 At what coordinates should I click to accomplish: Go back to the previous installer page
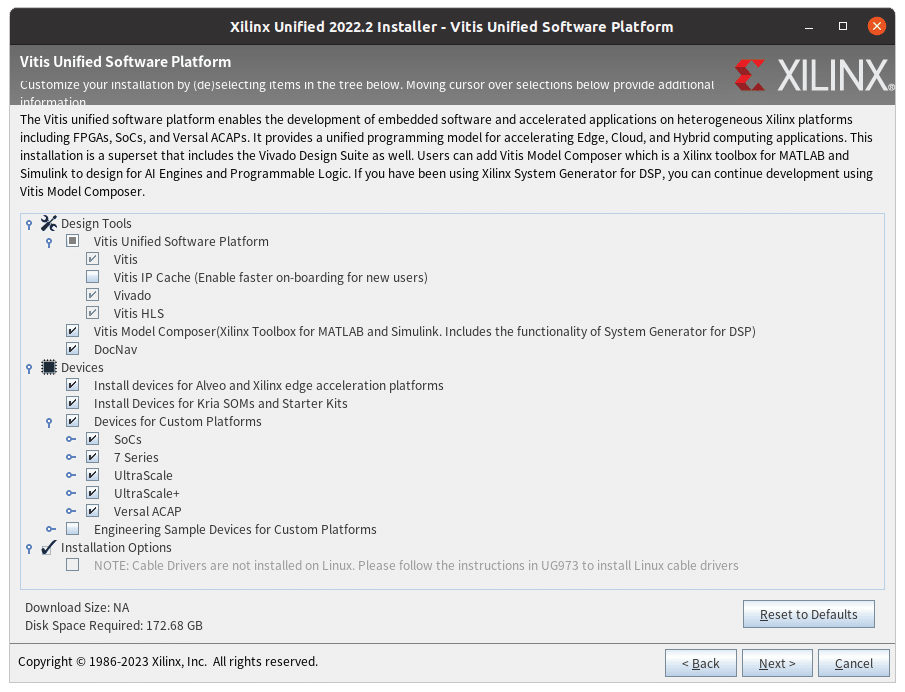700,663
